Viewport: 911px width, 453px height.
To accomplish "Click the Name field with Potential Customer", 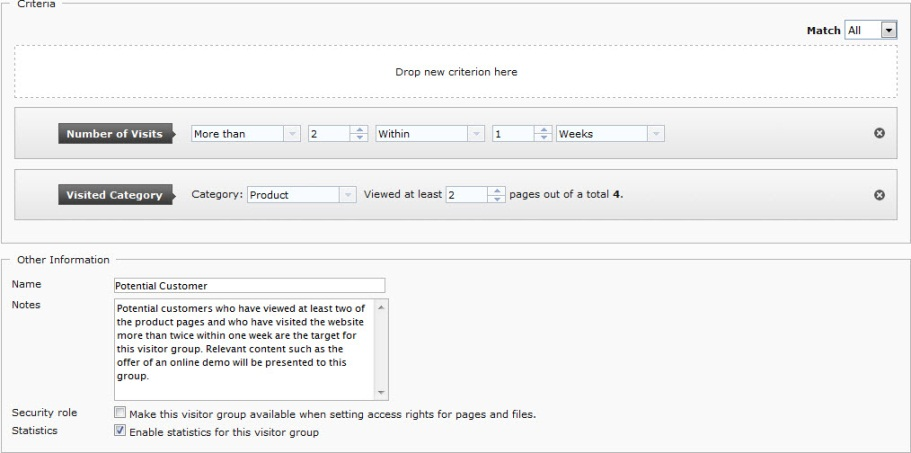I will coord(249,285).
